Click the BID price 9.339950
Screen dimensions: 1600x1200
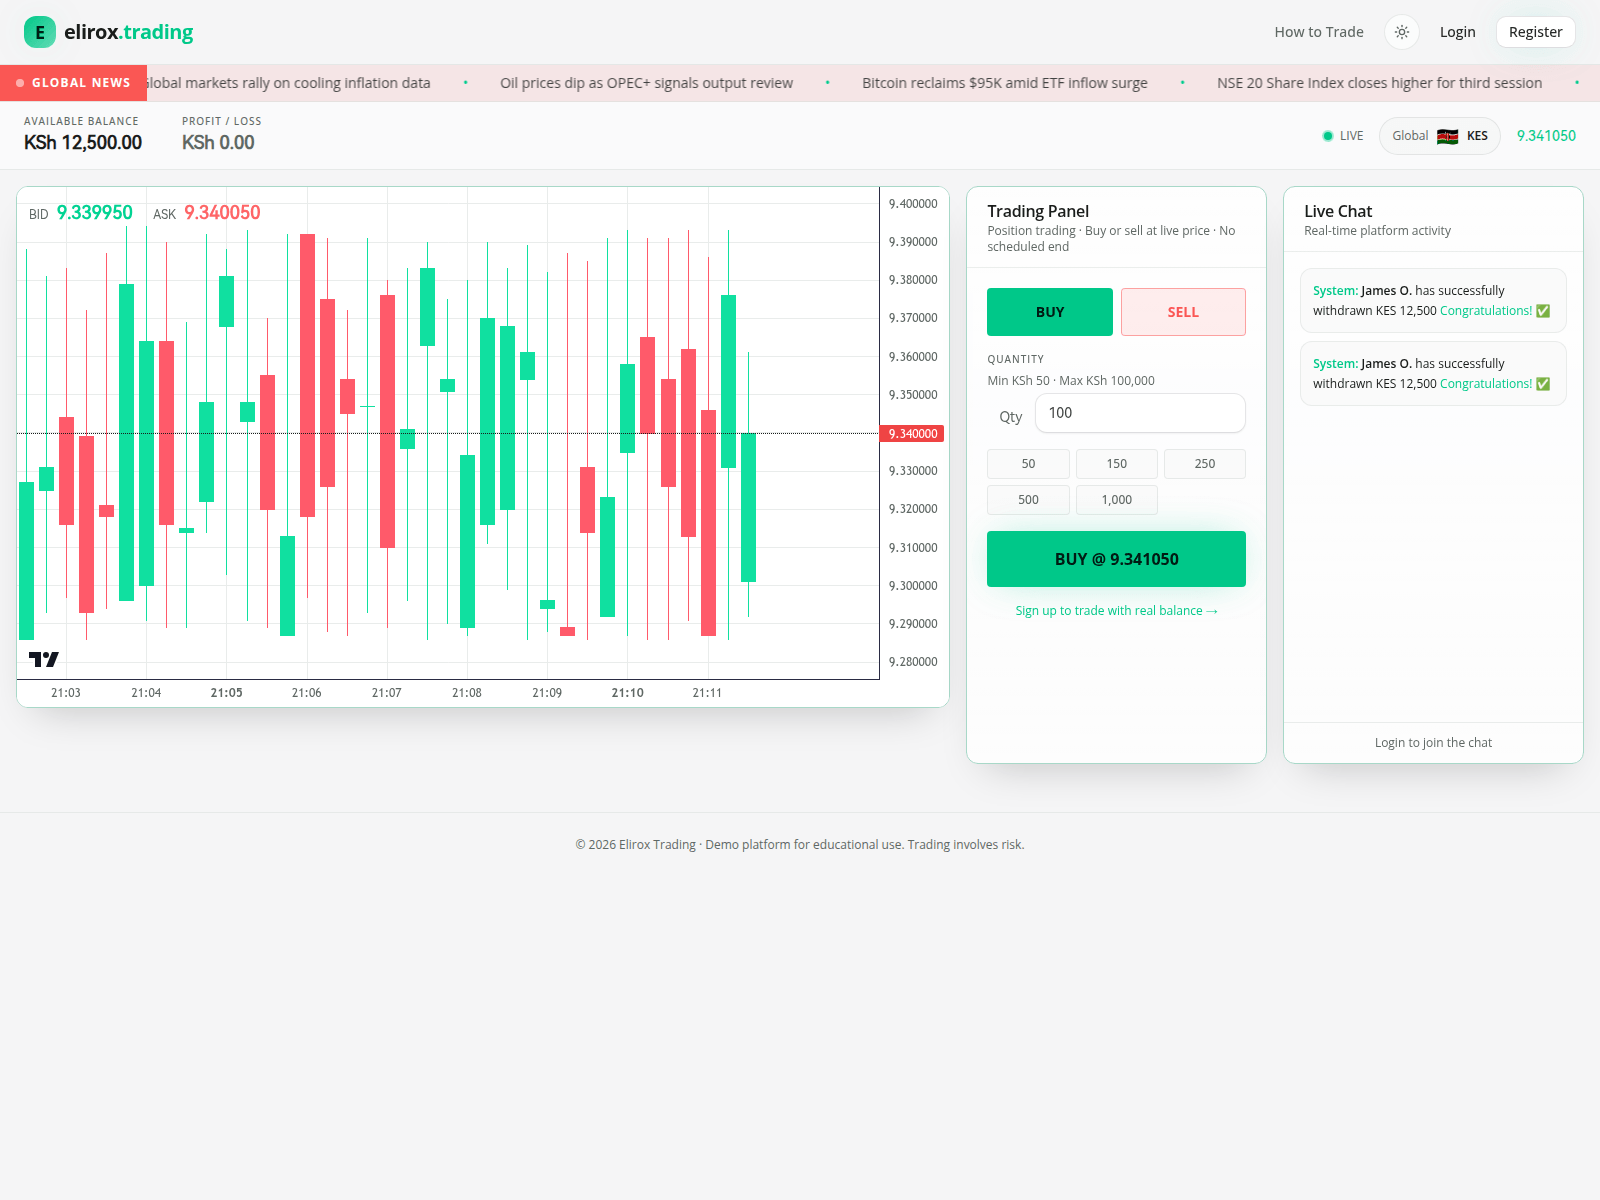coord(94,213)
